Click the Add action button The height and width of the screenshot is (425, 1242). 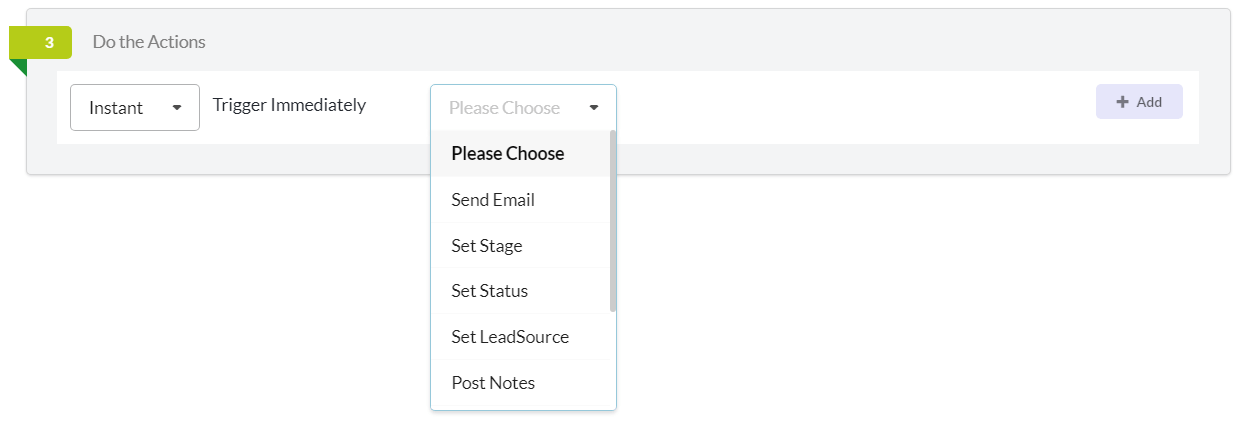tap(1139, 102)
